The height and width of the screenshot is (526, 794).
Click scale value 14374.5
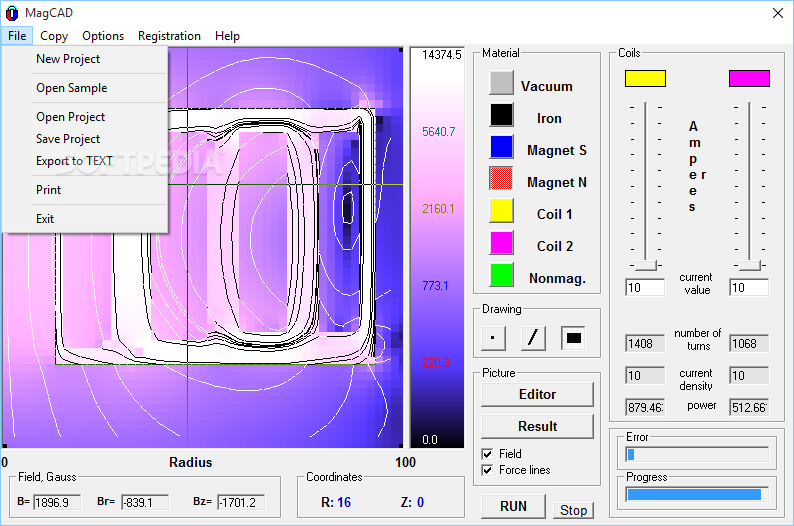[x=442, y=55]
